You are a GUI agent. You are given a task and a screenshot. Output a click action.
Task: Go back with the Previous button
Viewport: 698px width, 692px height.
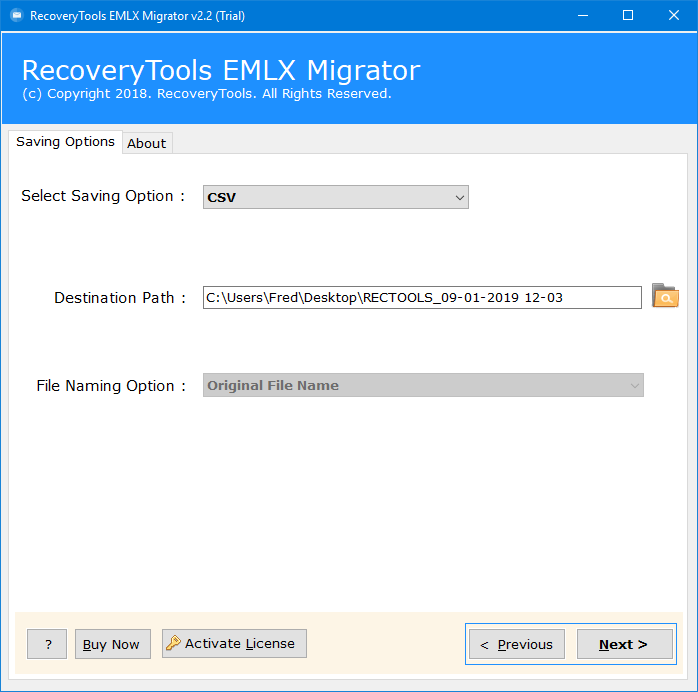pyautogui.click(x=517, y=644)
